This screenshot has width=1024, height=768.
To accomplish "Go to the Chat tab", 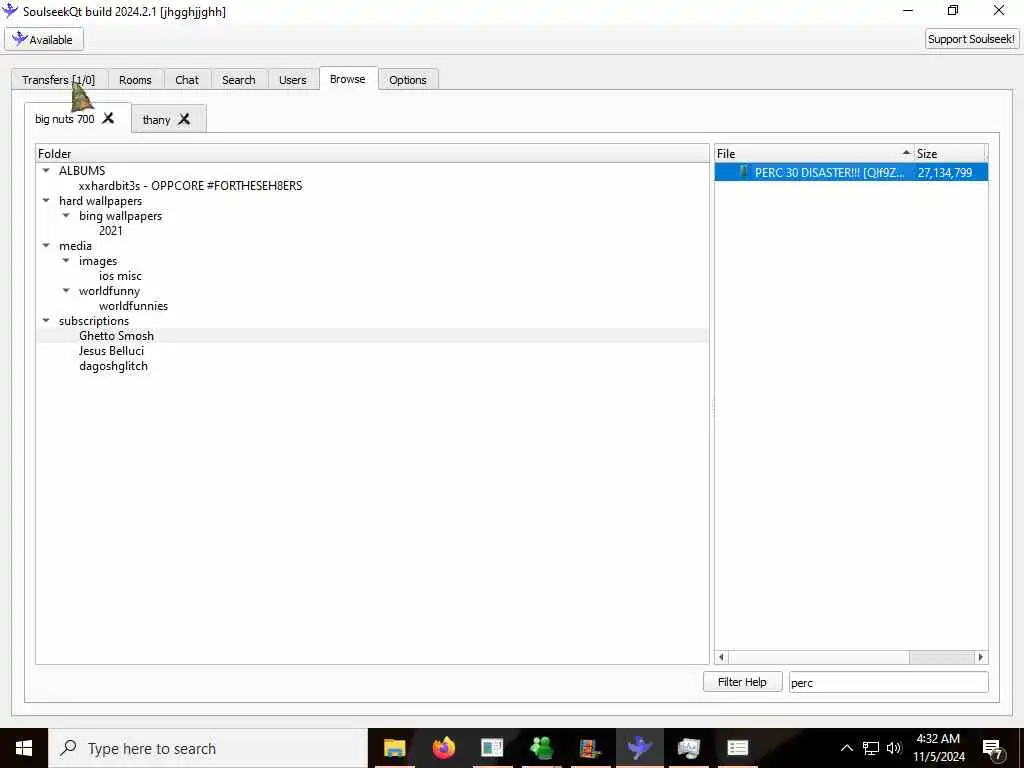I will [187, 80].
